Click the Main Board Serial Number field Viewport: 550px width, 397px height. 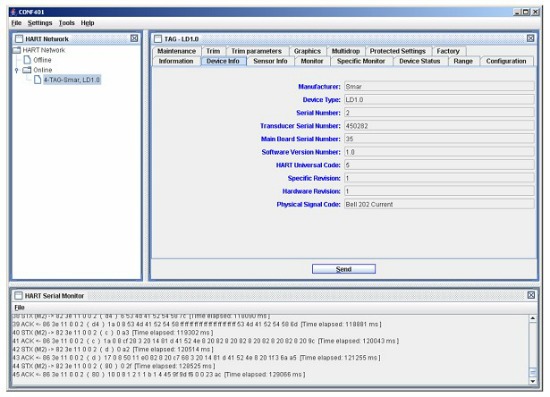439,139
